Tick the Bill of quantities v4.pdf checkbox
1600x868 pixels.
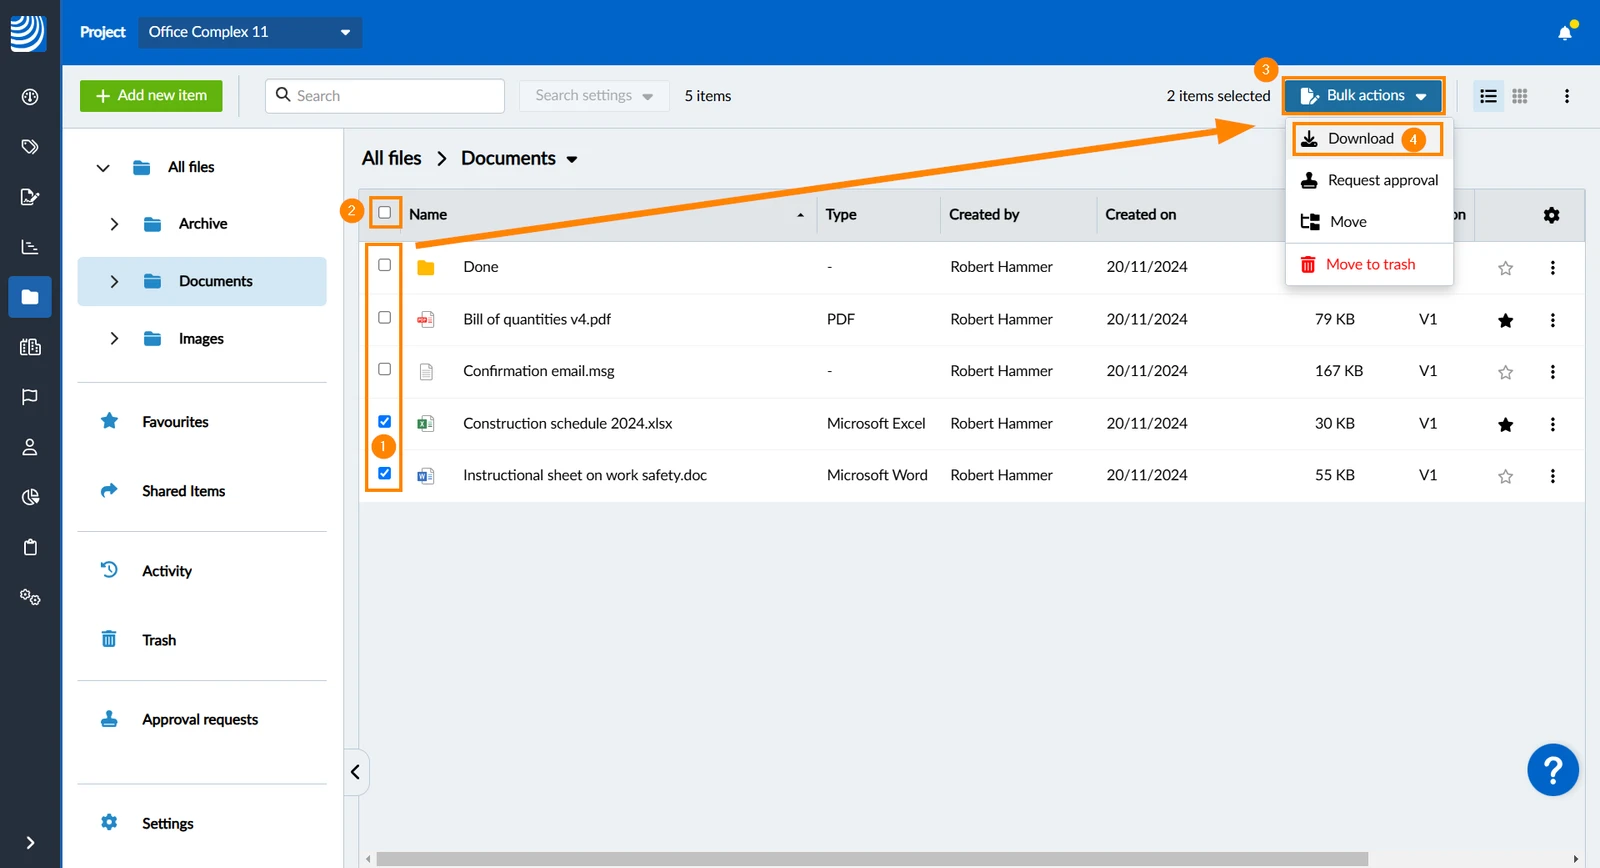(384, 317)
